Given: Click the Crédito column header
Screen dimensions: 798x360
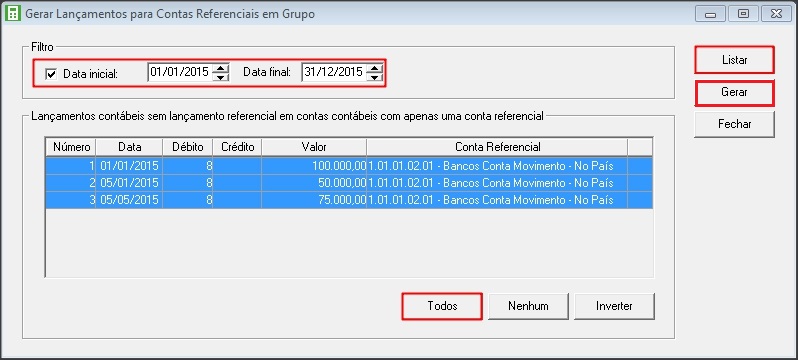Looking at the screenshot, I should 237,147.
